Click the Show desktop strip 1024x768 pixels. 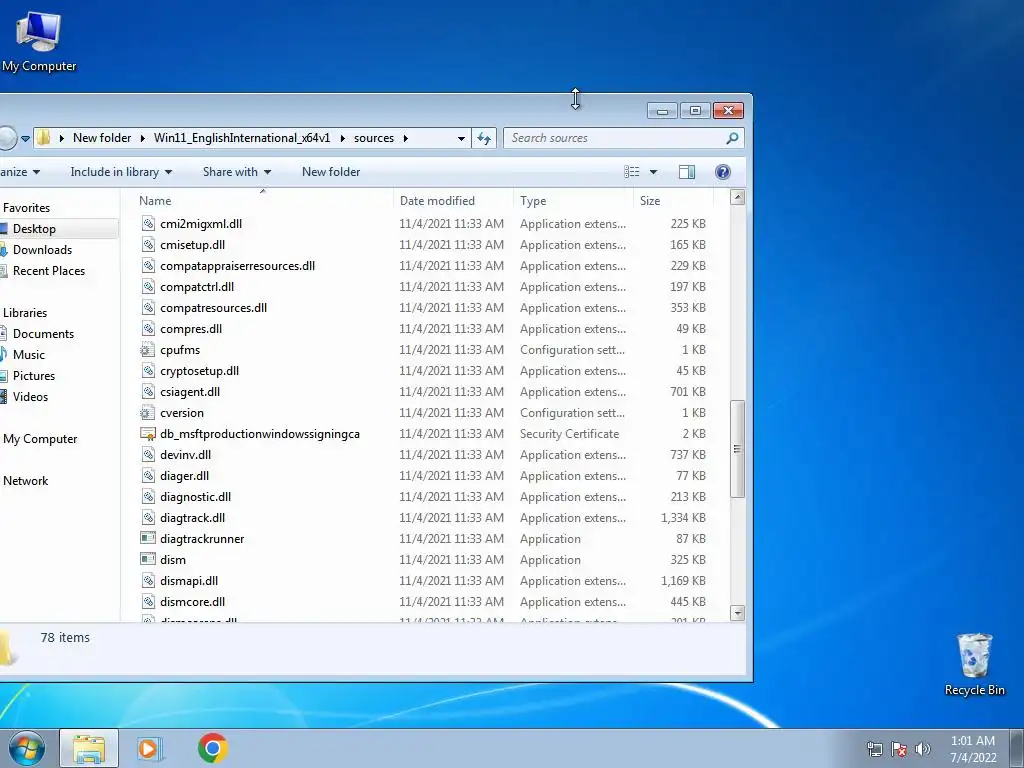point(1017,748)
